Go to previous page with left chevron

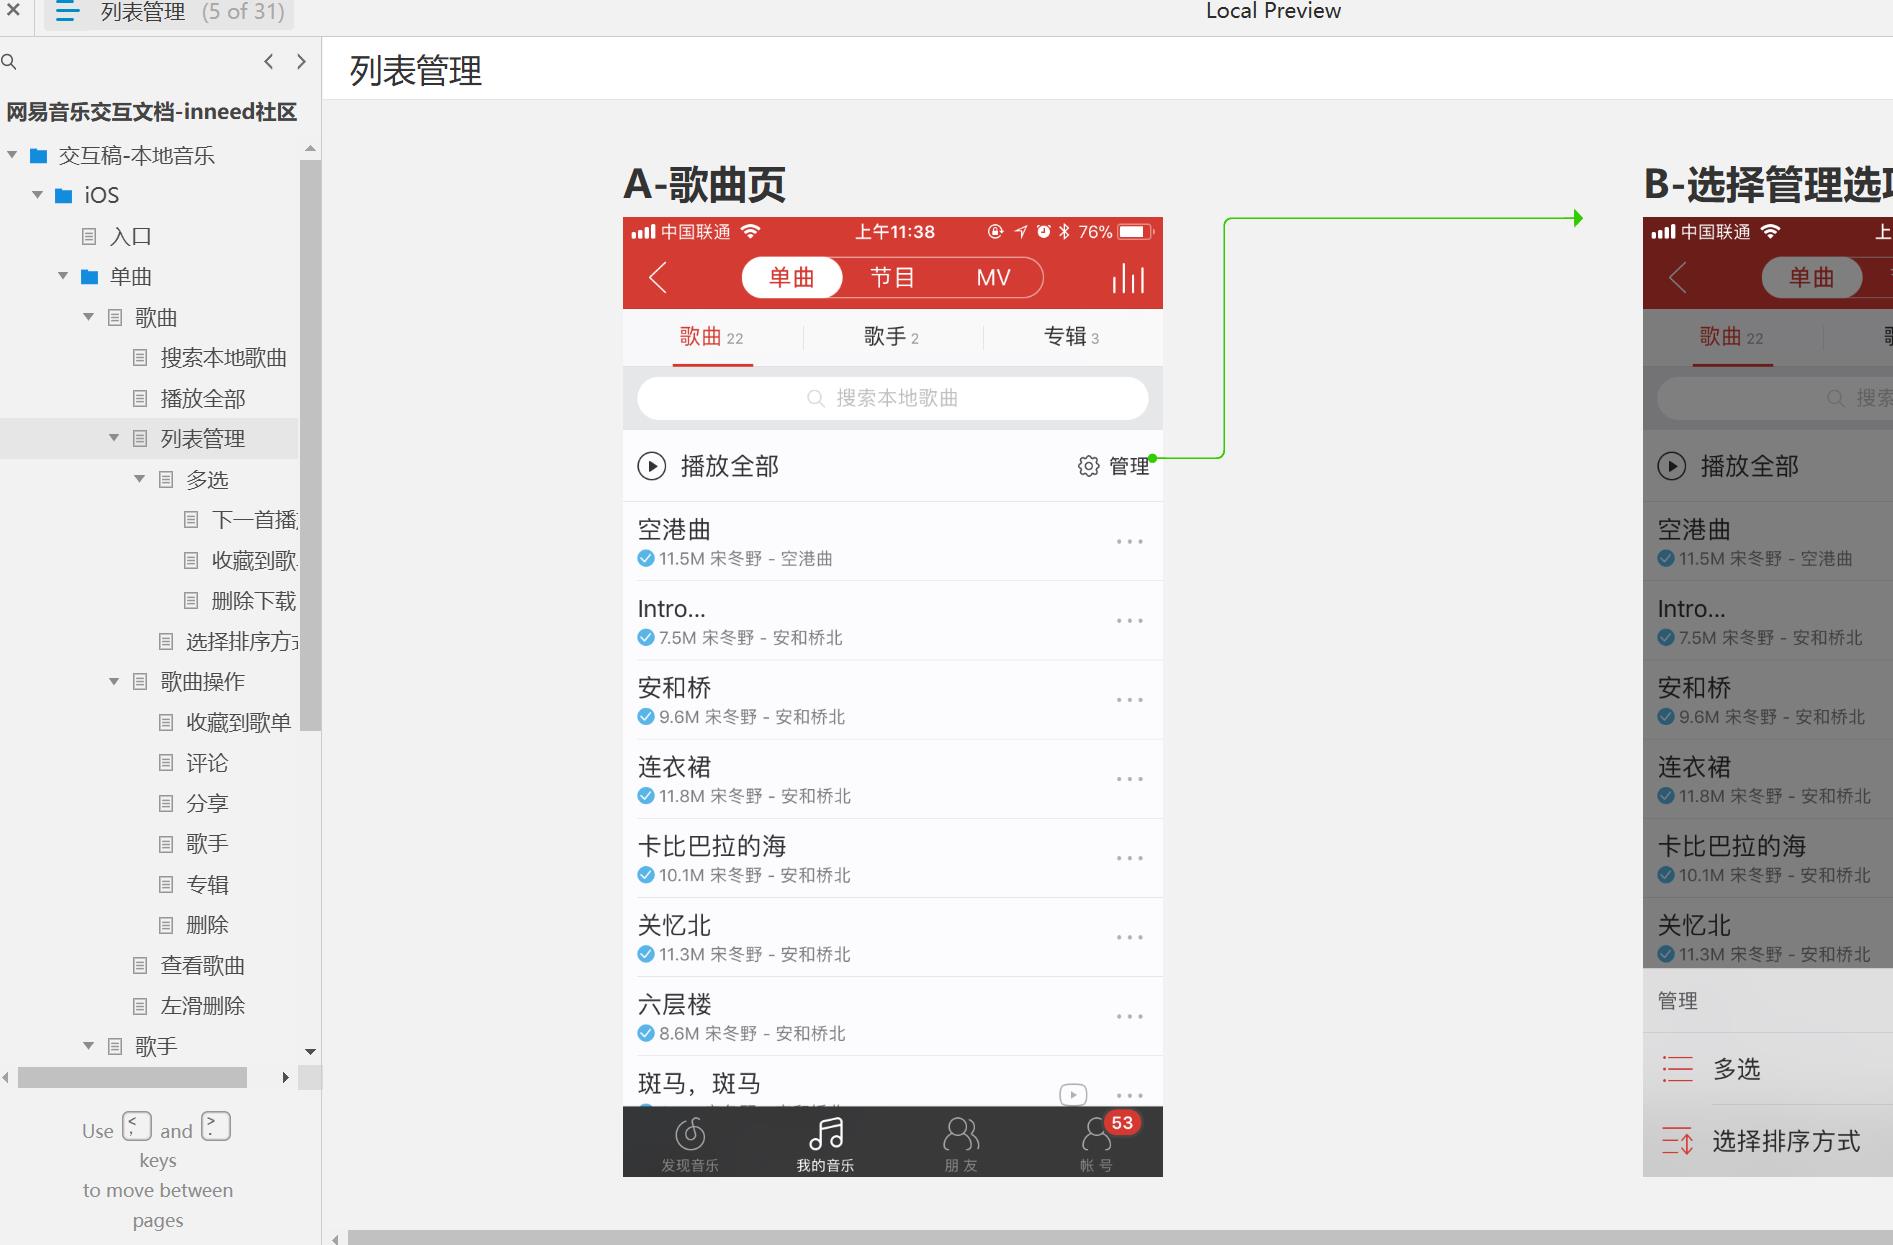pyautogui.click(x=268, y=61)
